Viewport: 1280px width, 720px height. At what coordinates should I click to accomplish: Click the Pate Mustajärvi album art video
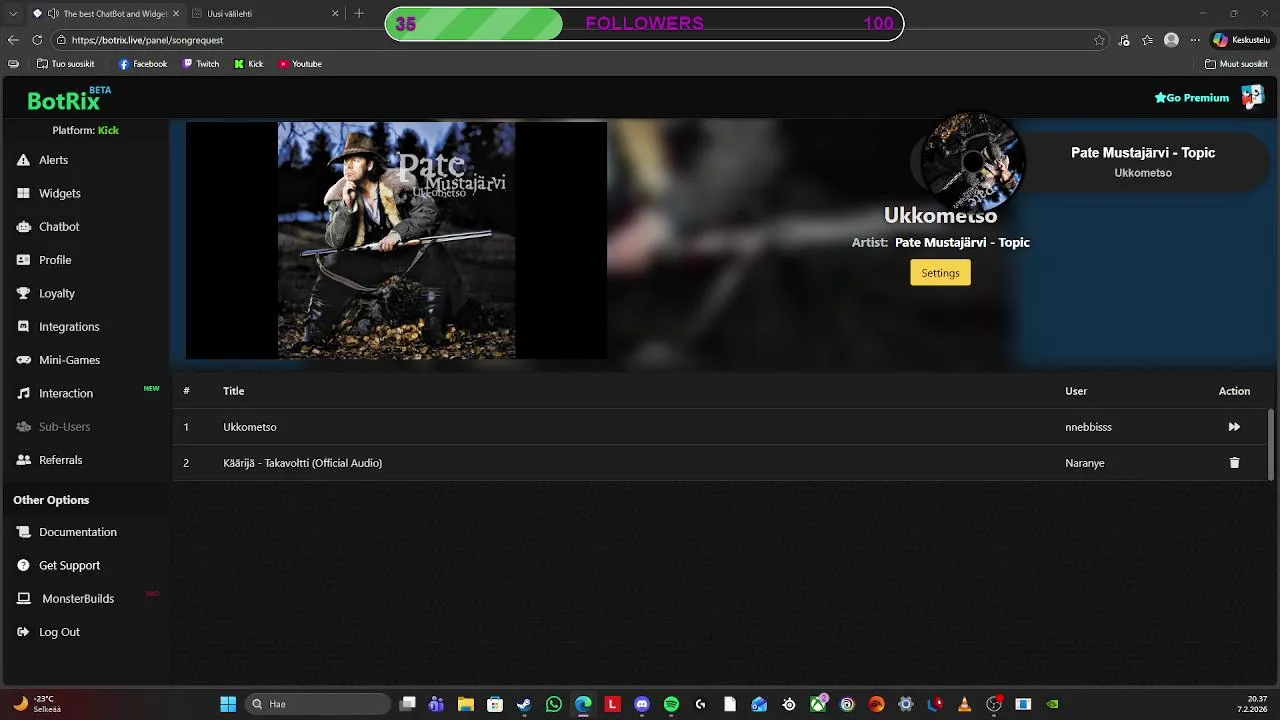point(396,240)
